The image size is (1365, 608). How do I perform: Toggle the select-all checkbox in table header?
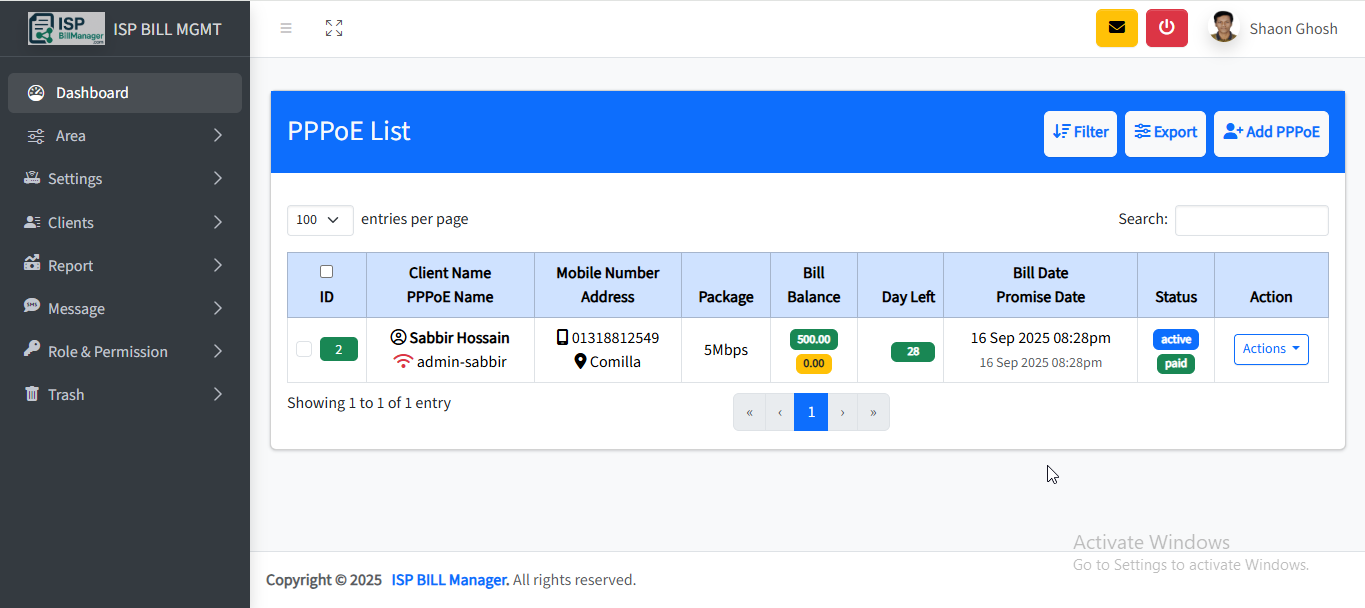click(x=326, y=272)
